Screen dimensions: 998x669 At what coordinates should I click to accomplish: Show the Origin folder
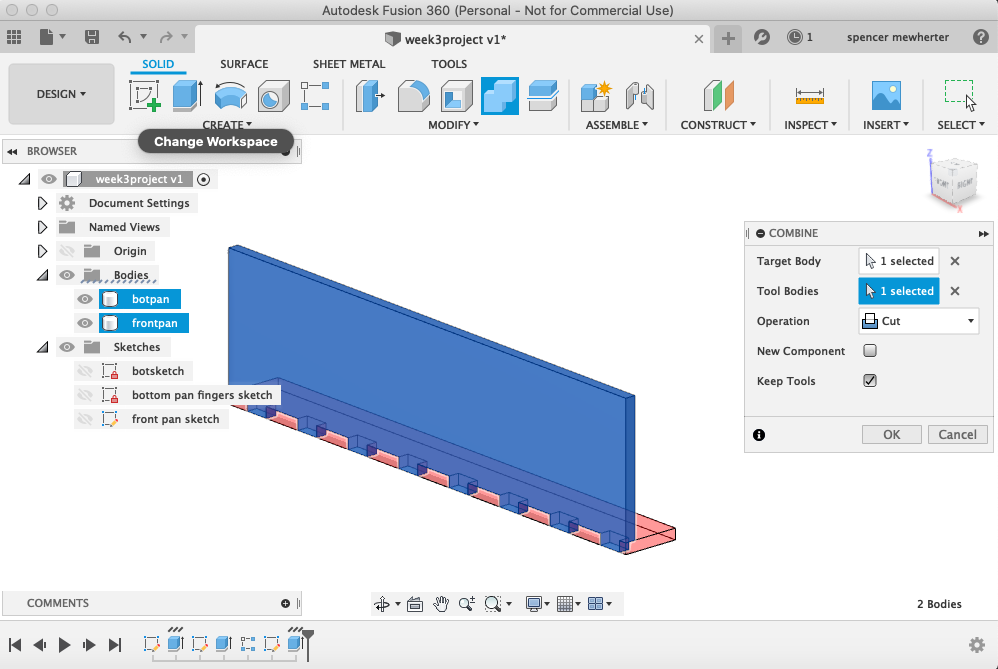(x=67, y=251)
